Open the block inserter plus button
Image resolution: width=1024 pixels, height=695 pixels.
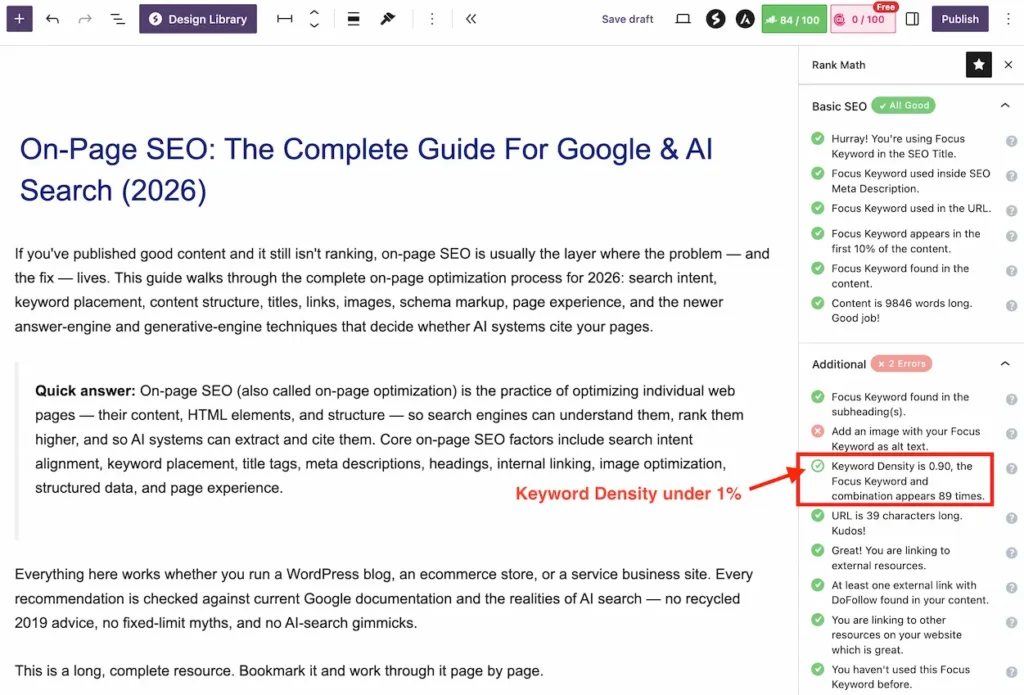(19, 19)
